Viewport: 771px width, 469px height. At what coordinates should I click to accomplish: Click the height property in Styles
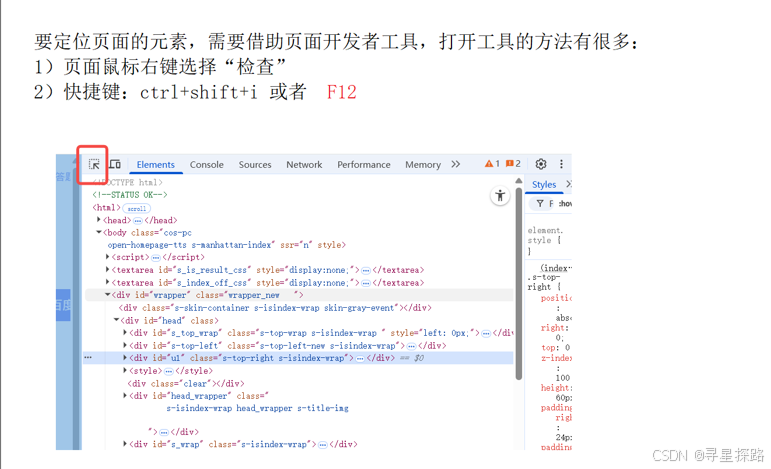(x=555, y=388)
